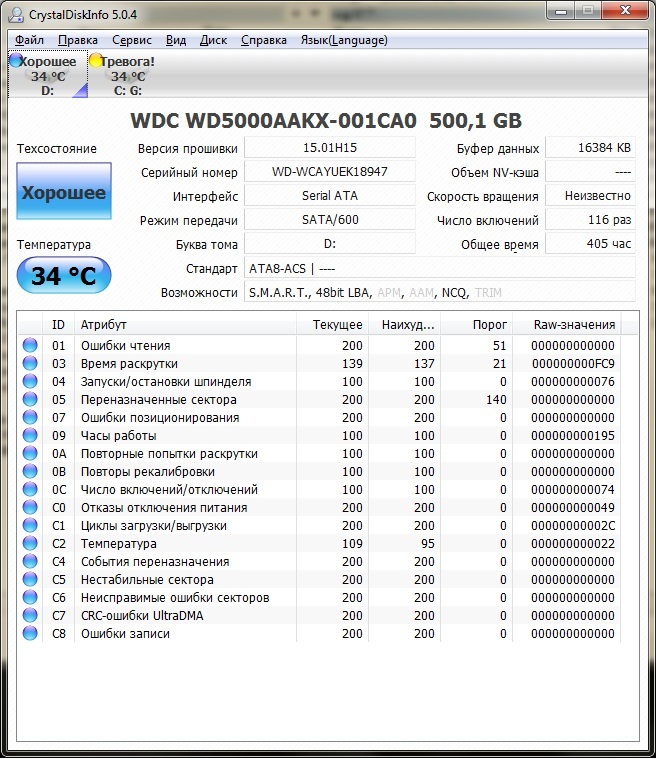Click the blue orb next to Температура attribute

(30, 544)
